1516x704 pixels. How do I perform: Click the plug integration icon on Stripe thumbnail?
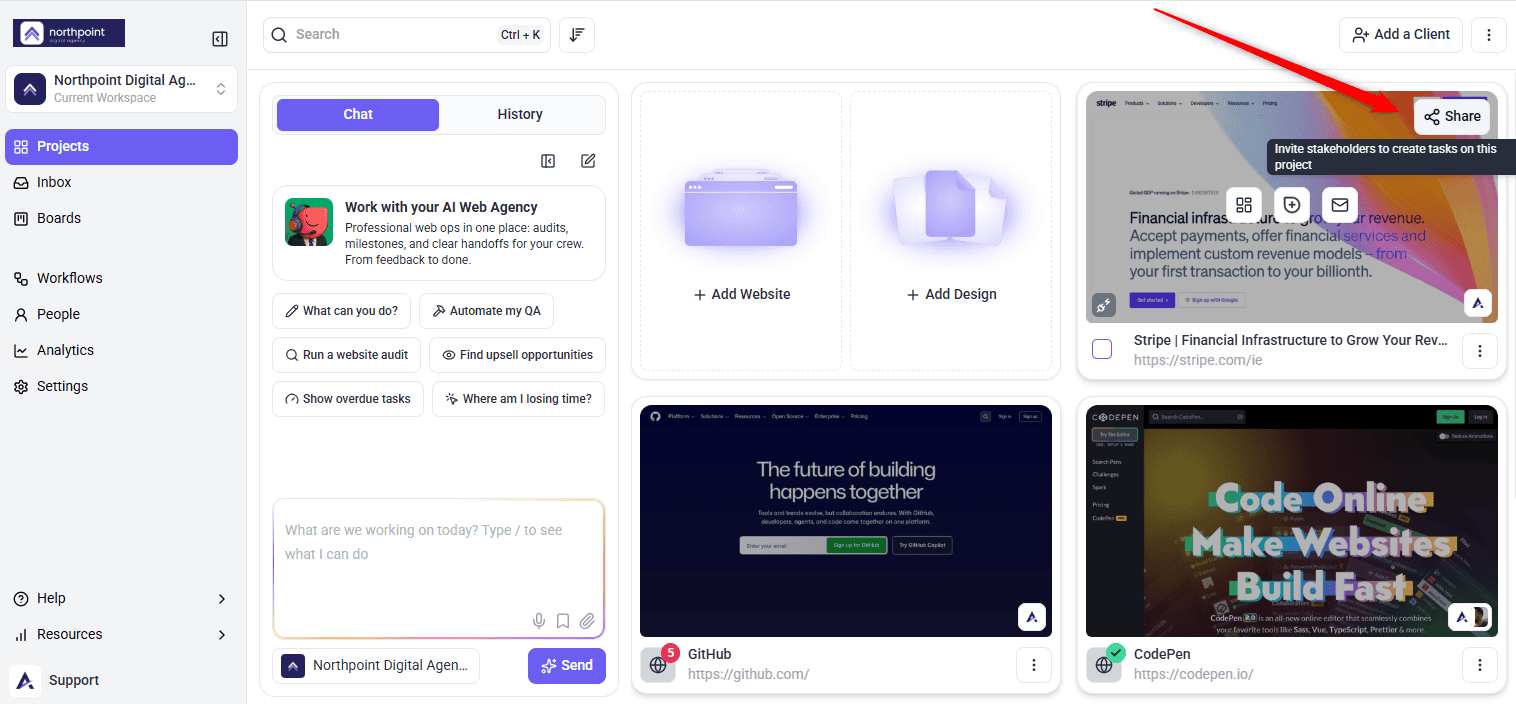(1105, 305)
